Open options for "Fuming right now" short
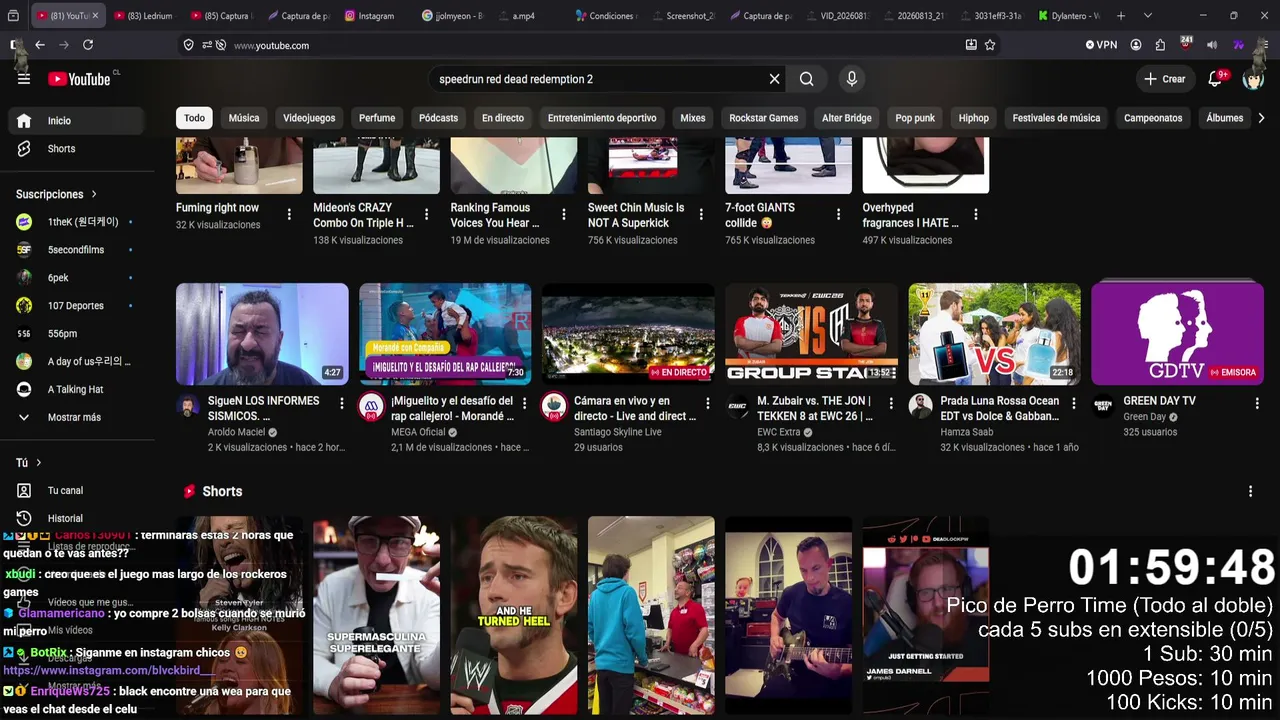1280x720 pixels. coord(289,214)
